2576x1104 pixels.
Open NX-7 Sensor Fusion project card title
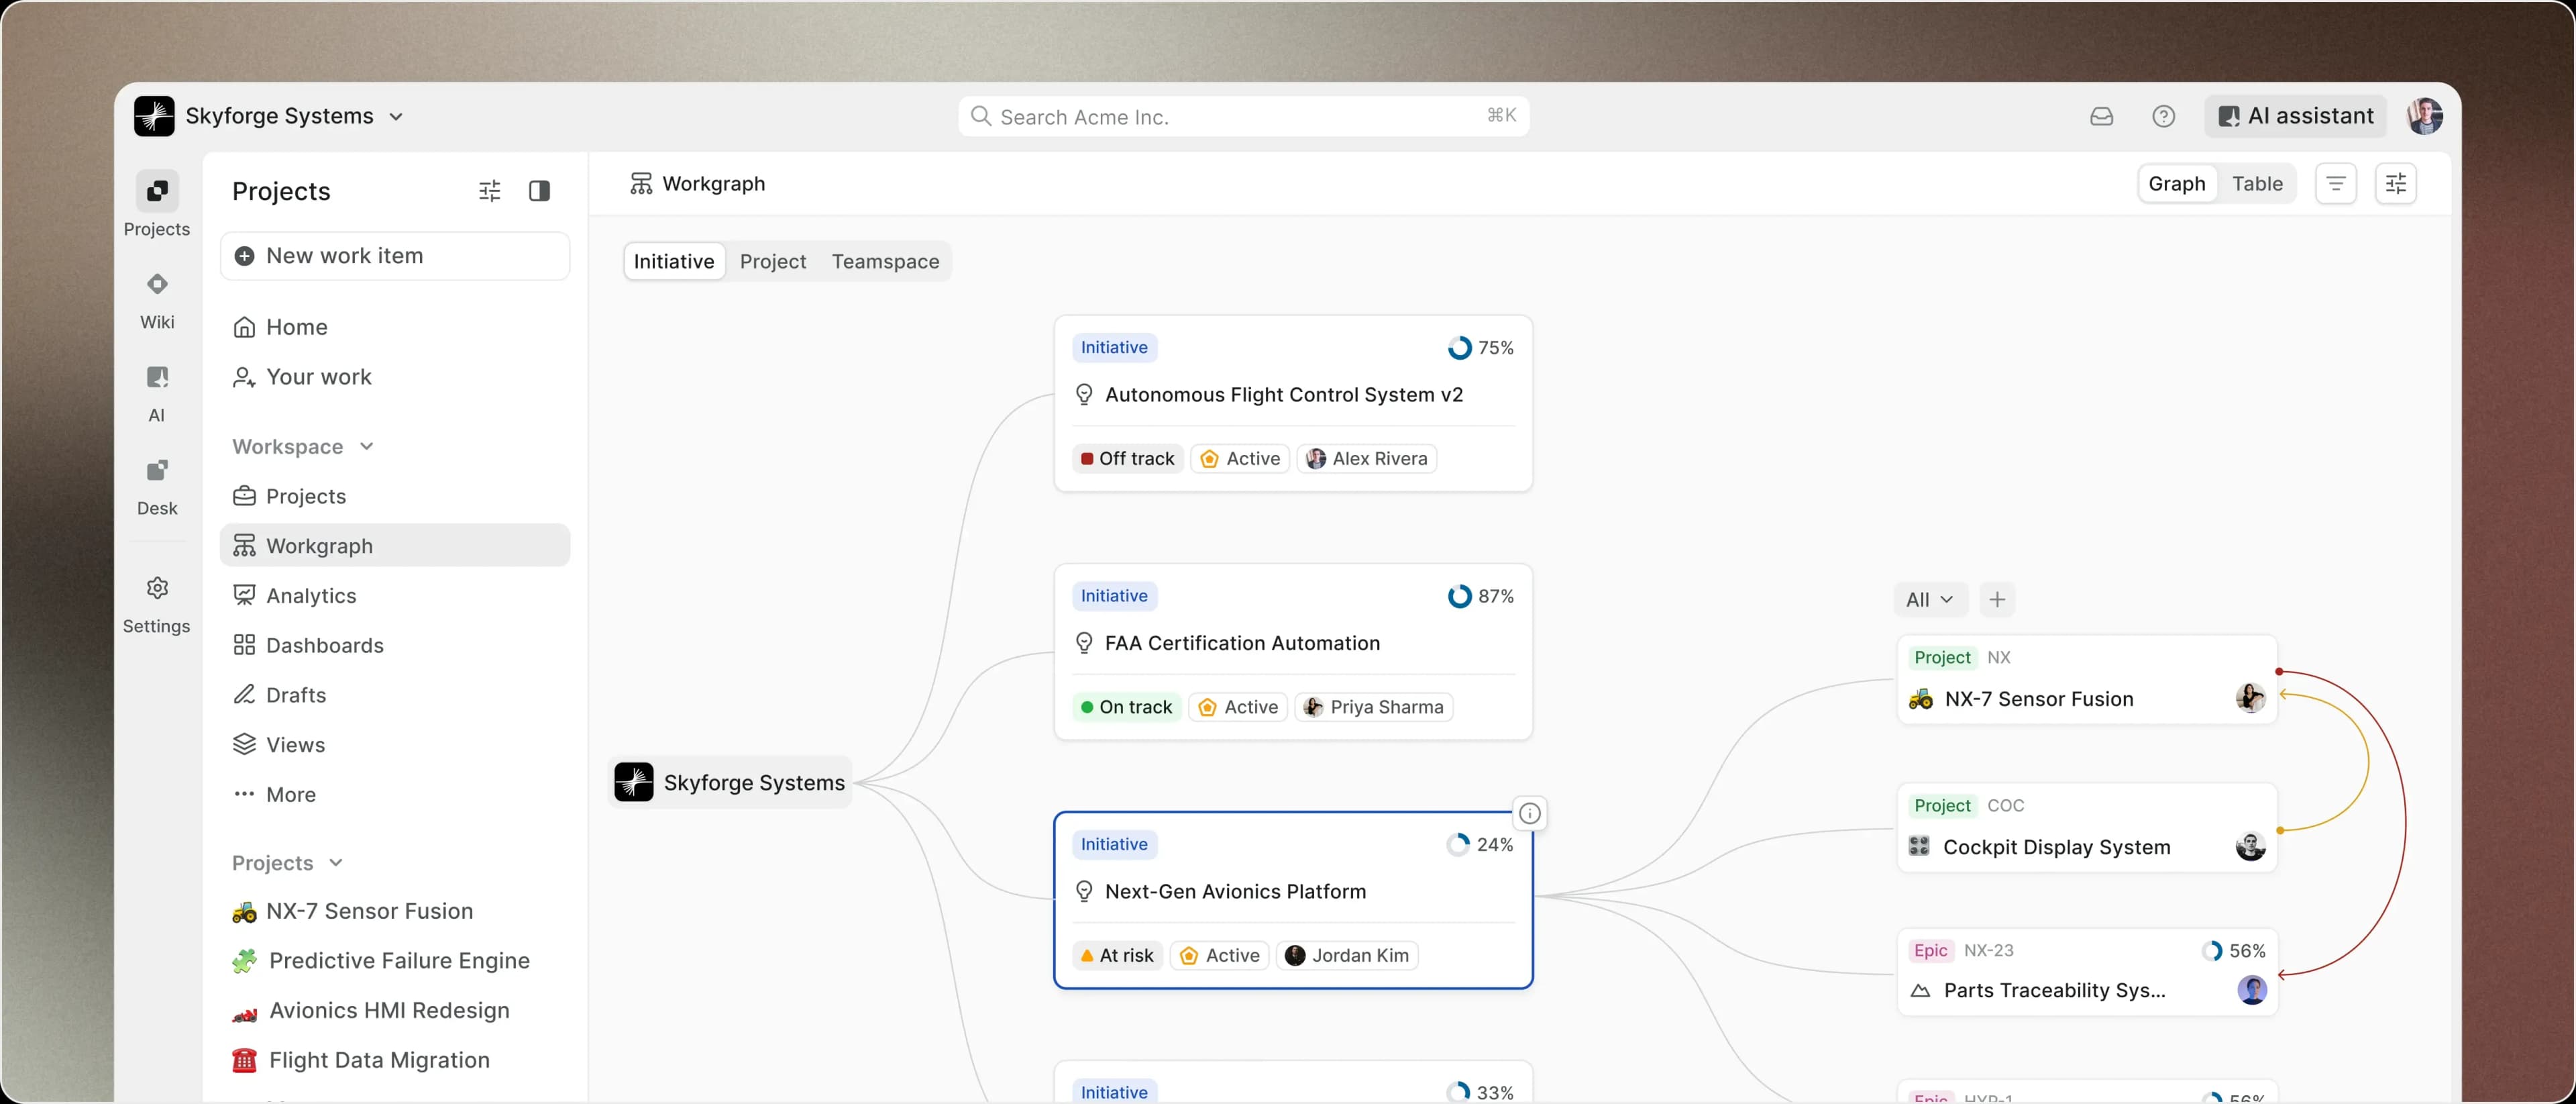(x=2039, y=699)
